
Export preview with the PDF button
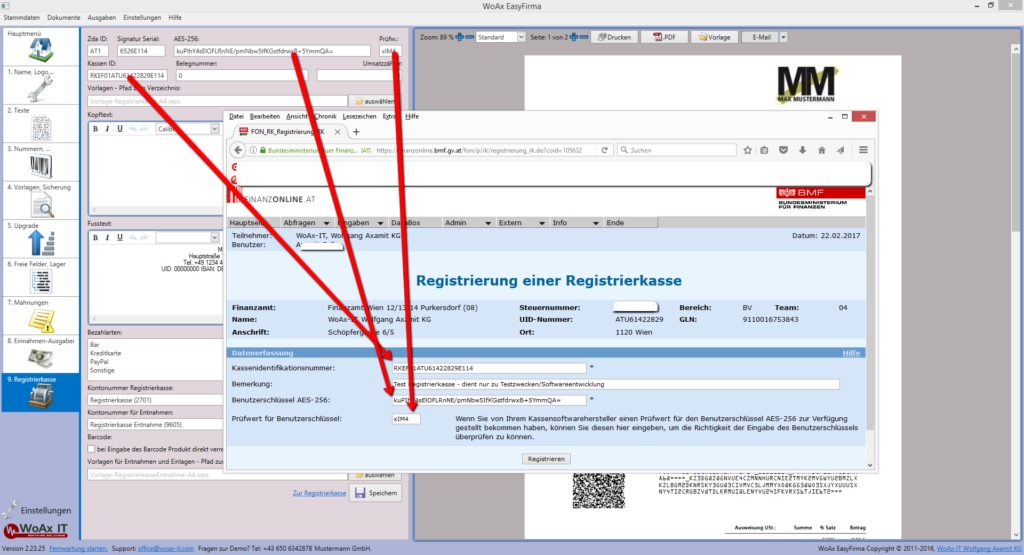(x=664, y=37)
